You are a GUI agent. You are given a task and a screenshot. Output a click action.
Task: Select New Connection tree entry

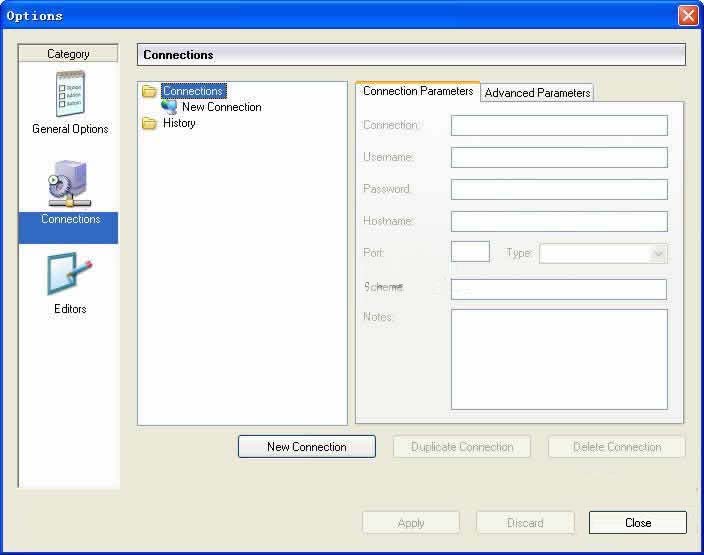[221, 107]
